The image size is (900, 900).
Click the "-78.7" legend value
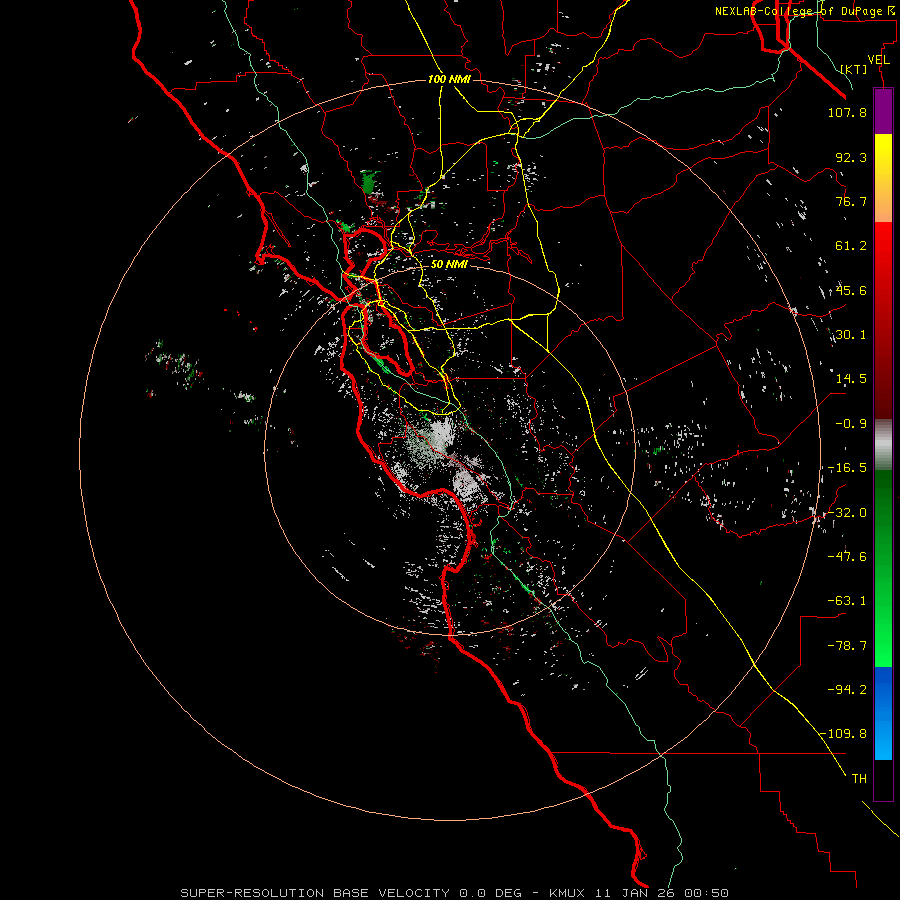click(x=847, y=646)
